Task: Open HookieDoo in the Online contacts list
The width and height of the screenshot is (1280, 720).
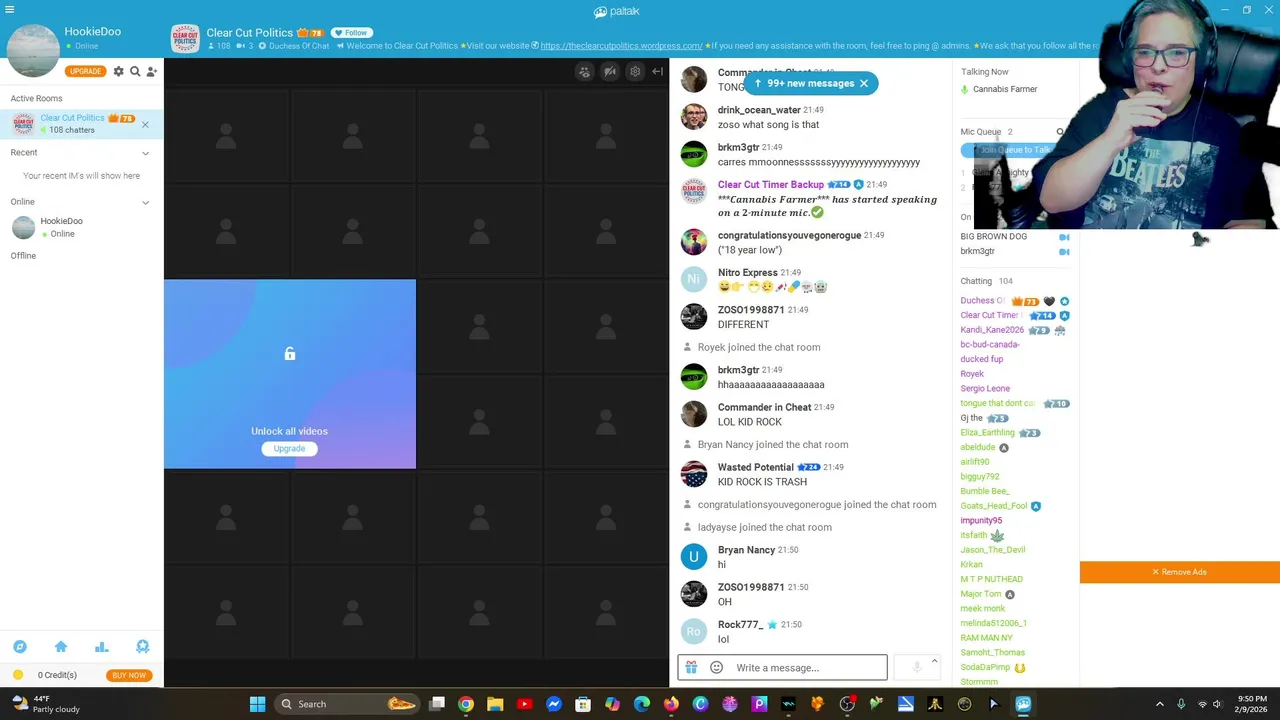Action: click(x=81, y=227)
